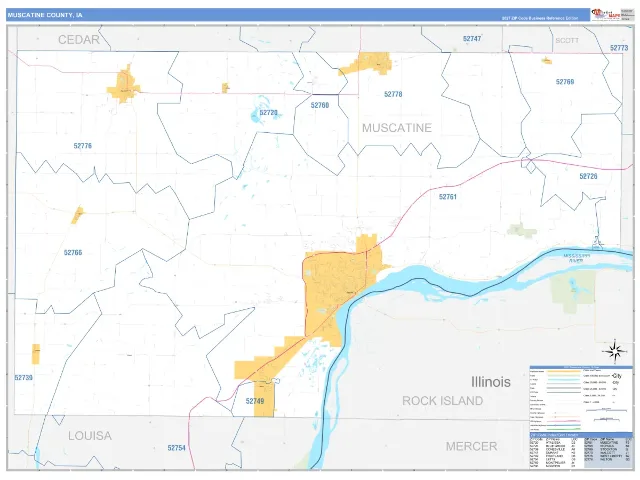Click the compass rose on the map
The height and width of the screenshot is (480, 640).
[614, 351]
